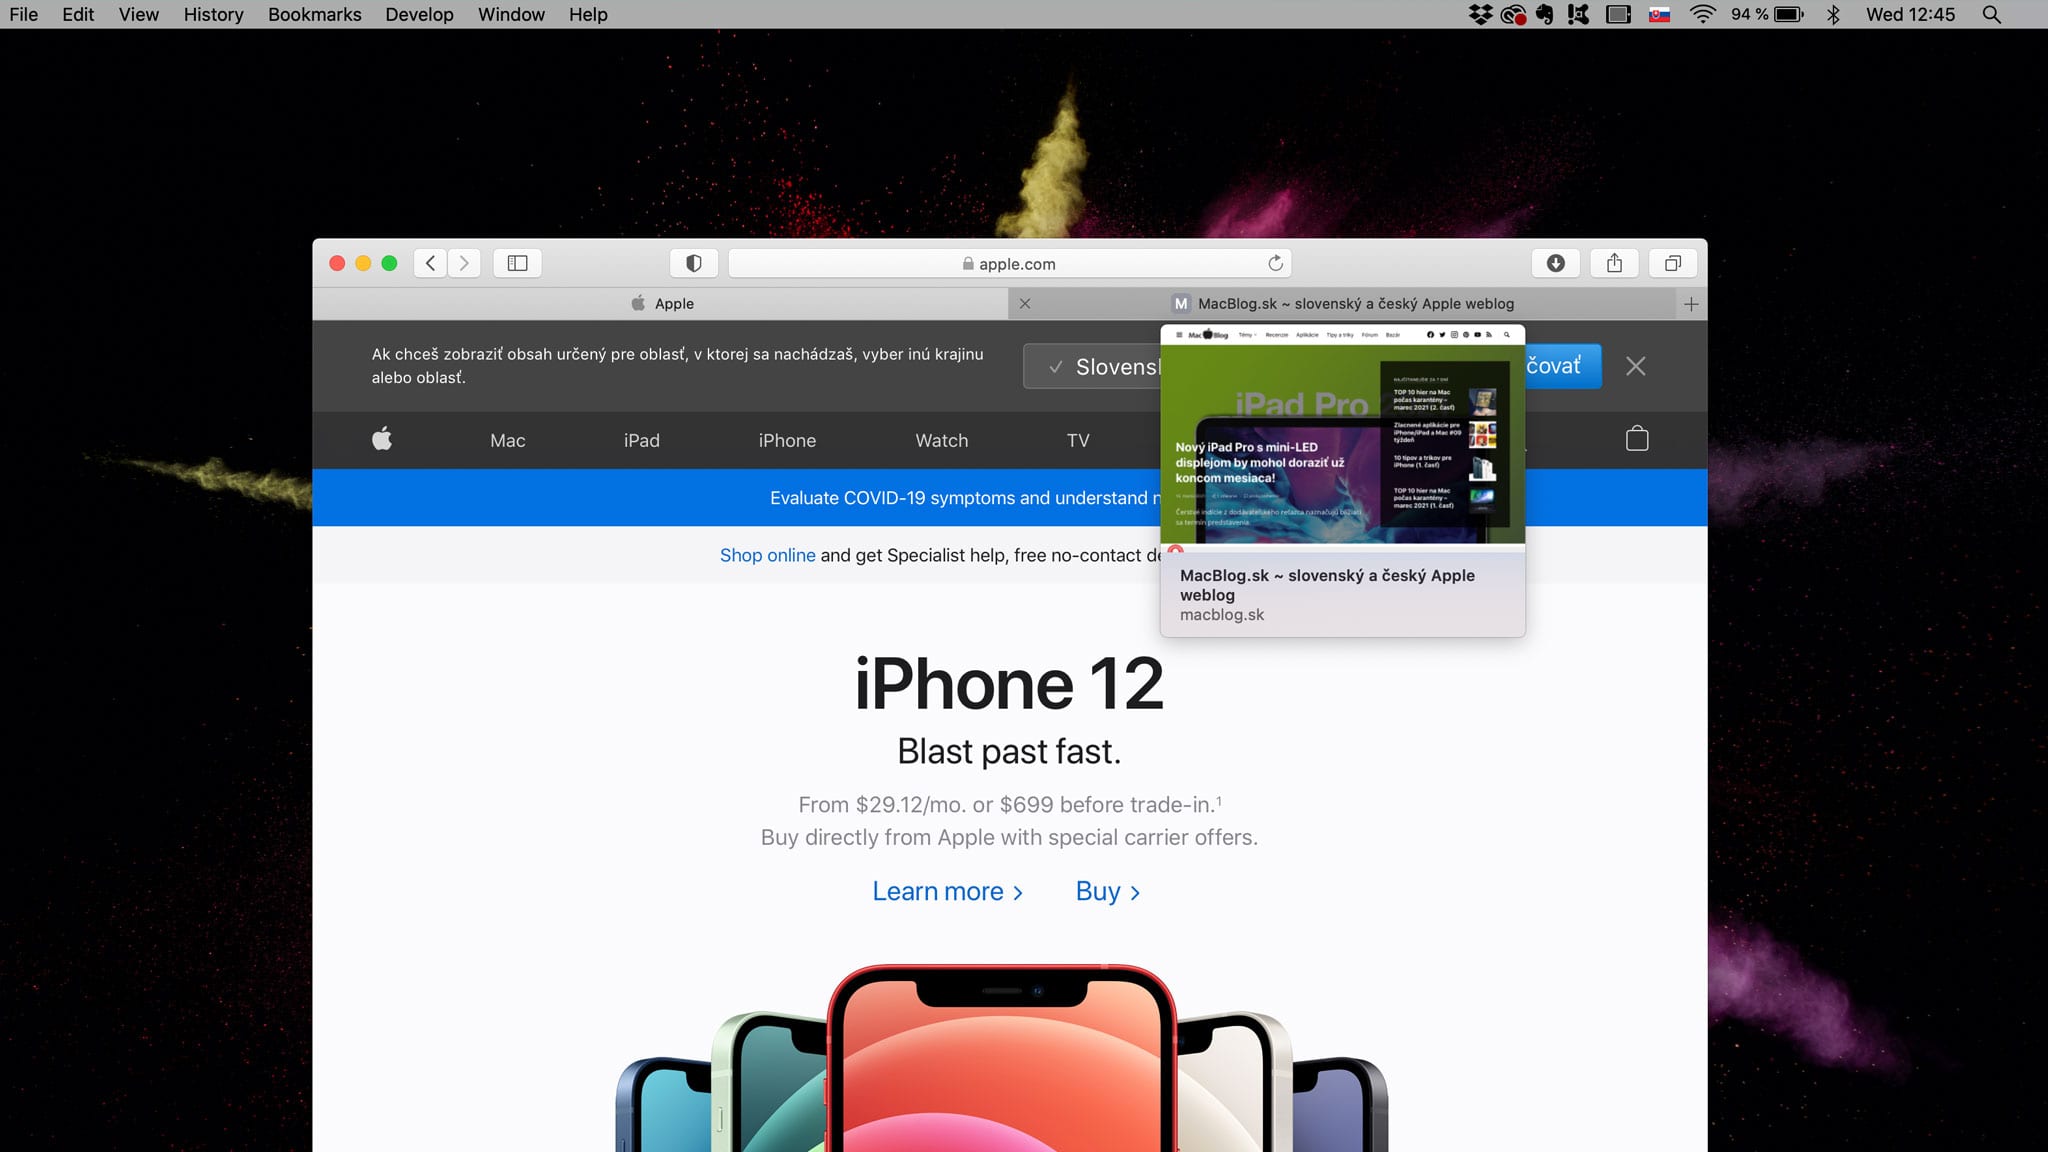Click the MacBlog.sk tab favicon

(1181, 304)
